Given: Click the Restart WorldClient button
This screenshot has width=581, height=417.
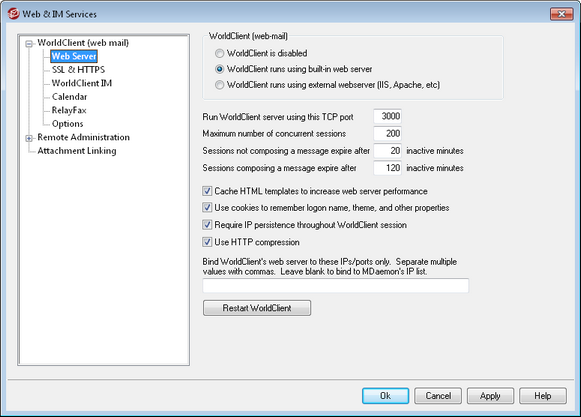Looking at the screenshot, I should pos(257,308).
